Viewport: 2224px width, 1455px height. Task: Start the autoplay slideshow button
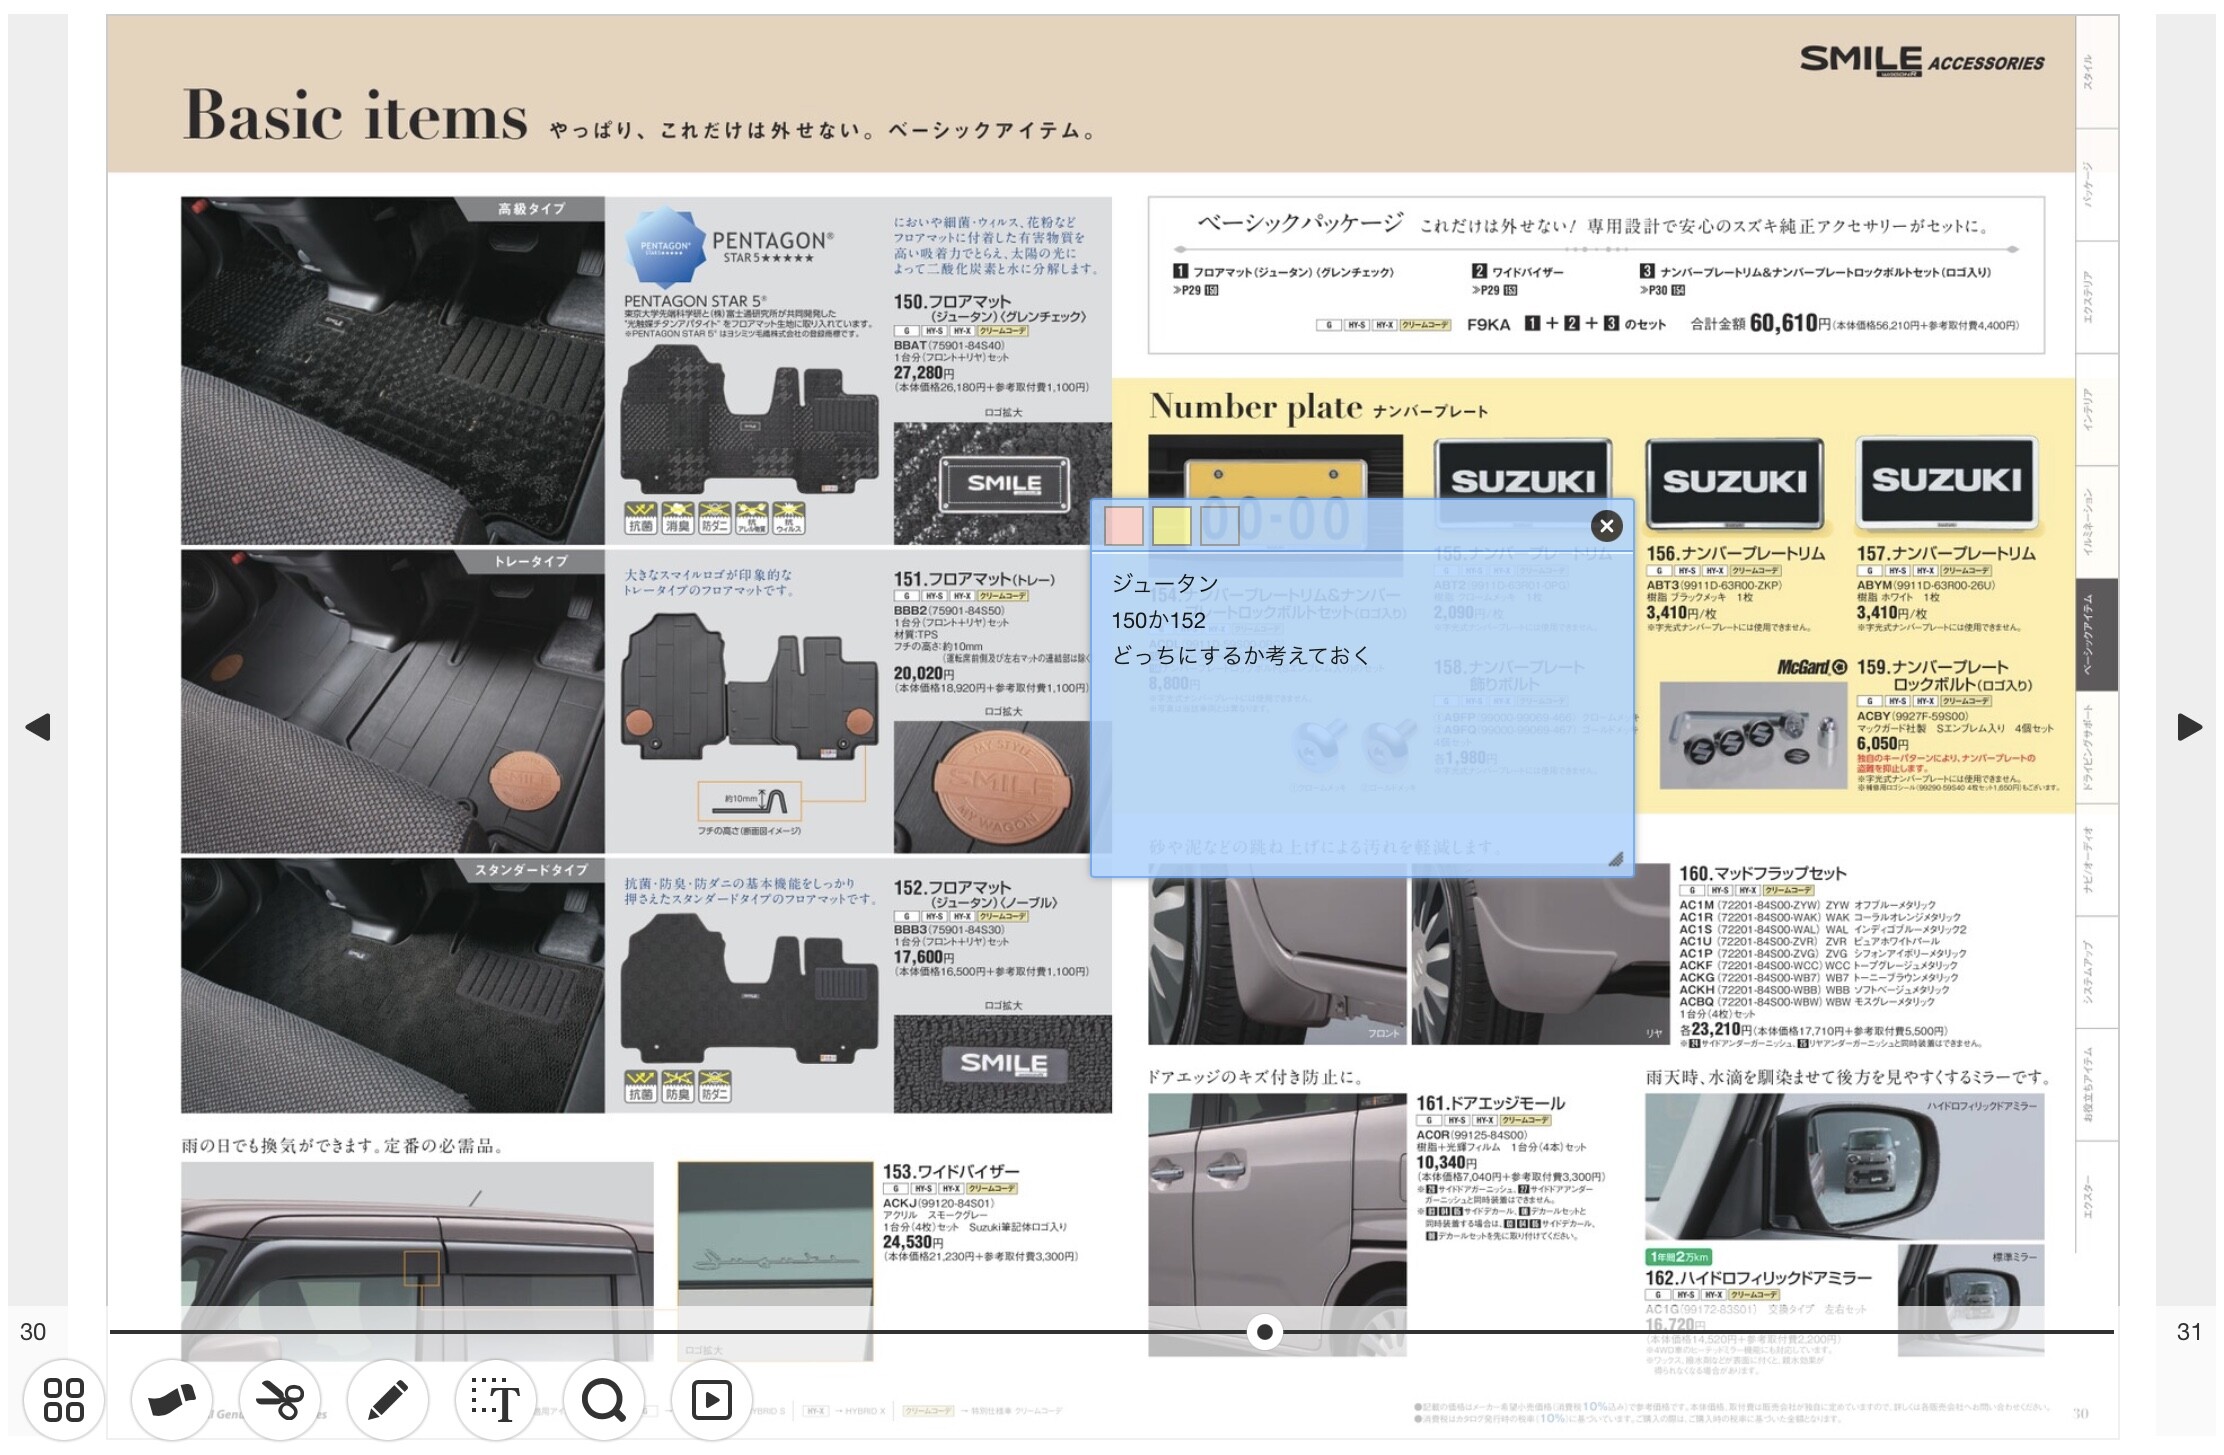[712, 1399]
